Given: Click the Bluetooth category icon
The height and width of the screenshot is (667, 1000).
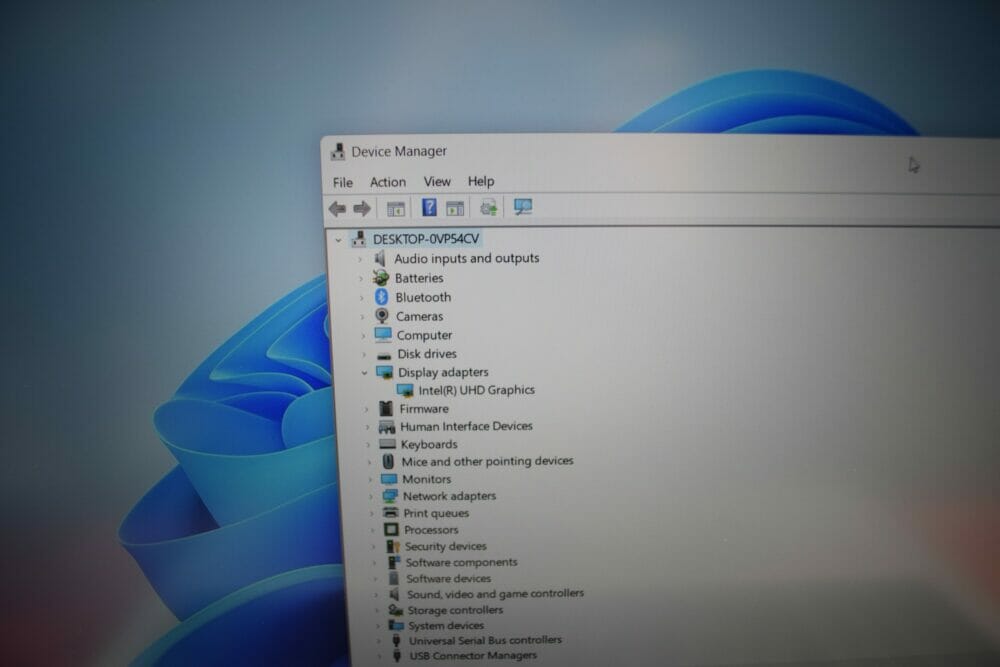Looking at the screenshot, I should (381, 297).
